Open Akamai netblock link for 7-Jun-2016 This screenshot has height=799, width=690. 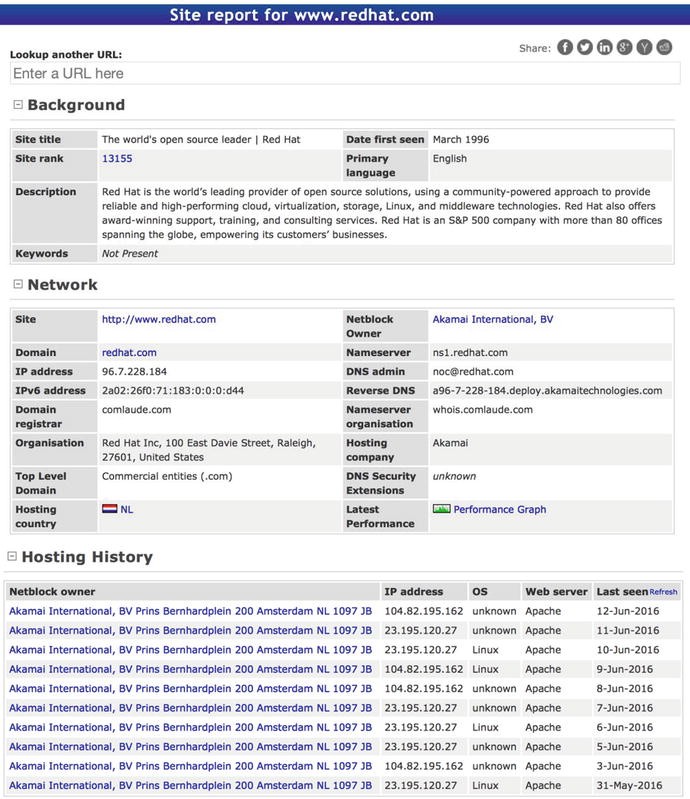[191, 708]
